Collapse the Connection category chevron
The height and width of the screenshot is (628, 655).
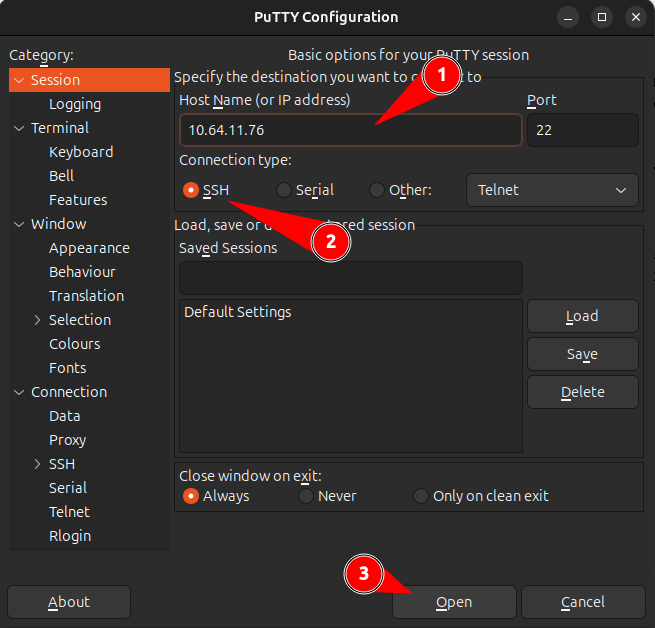19,392
